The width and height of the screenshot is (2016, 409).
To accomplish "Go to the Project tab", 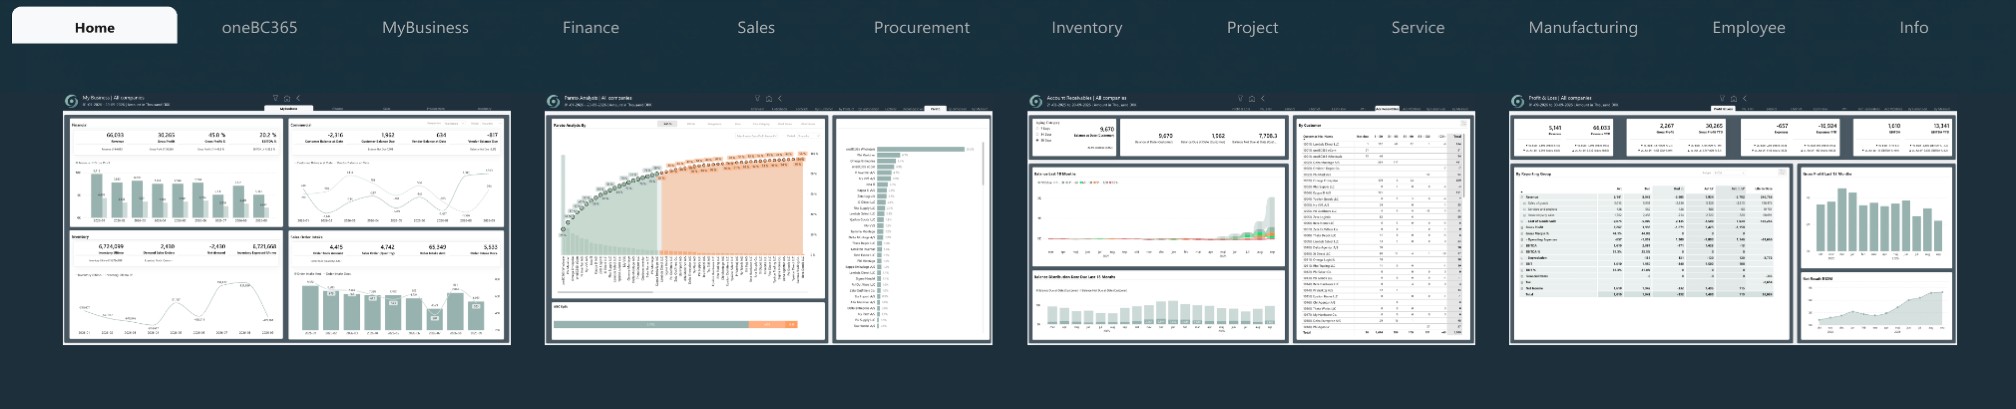I will [x=1253, y=27].
